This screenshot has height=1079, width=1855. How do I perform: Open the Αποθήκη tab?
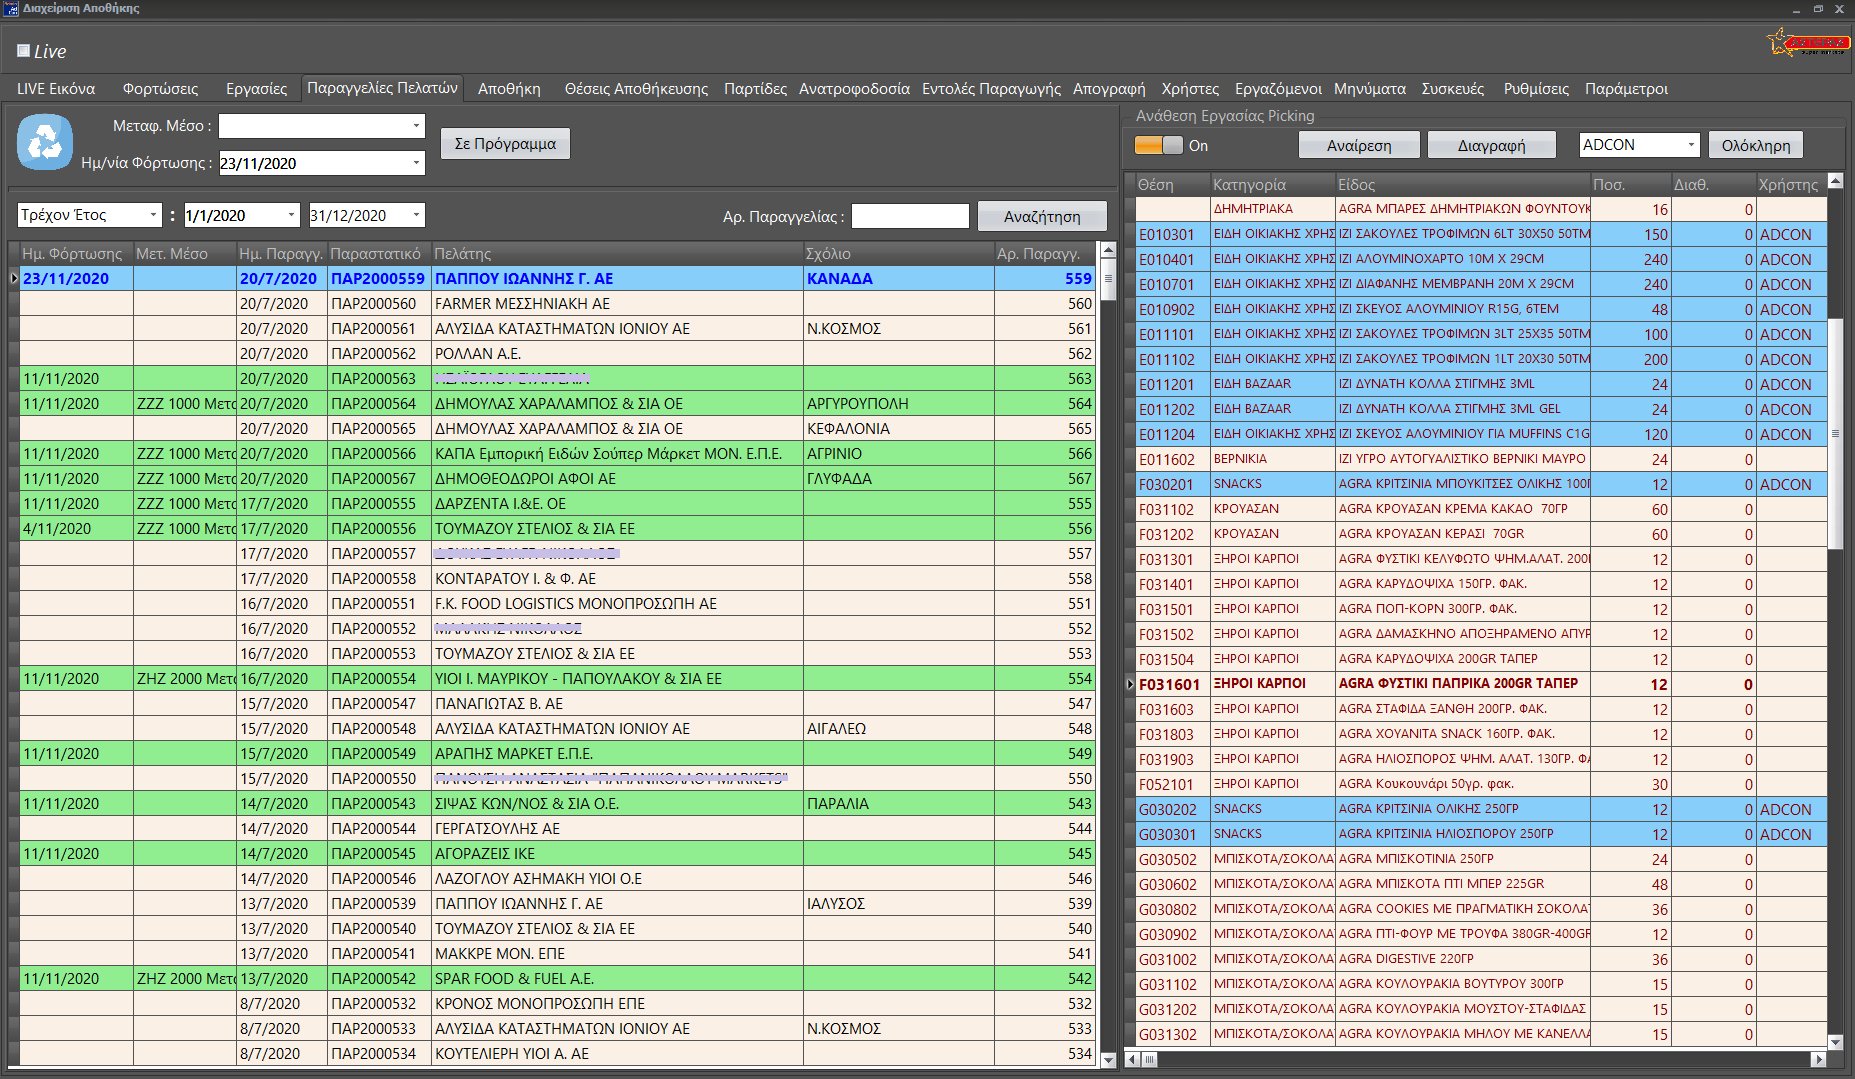click(509, 89)
